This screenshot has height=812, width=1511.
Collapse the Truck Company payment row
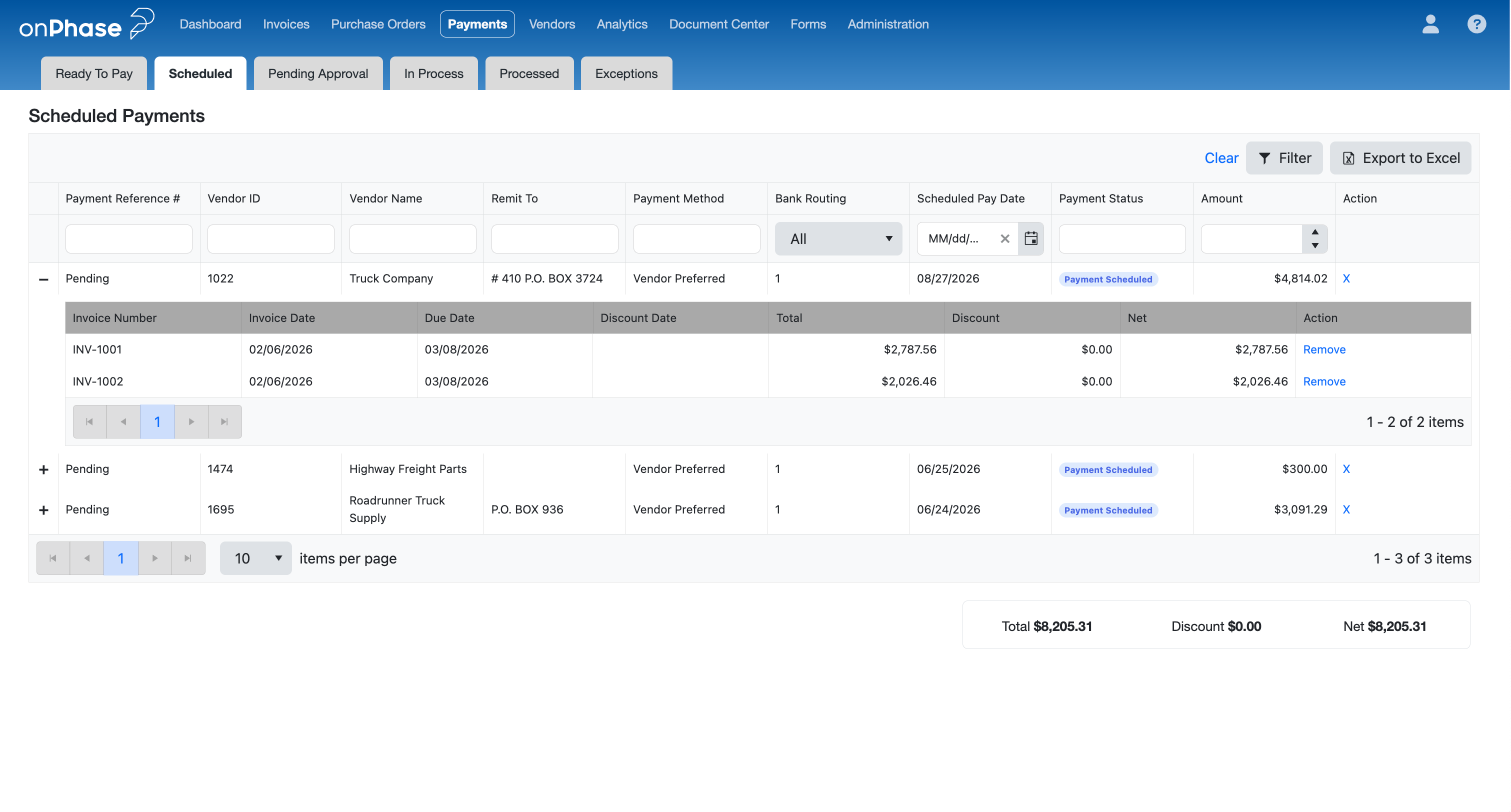point(43,279)
